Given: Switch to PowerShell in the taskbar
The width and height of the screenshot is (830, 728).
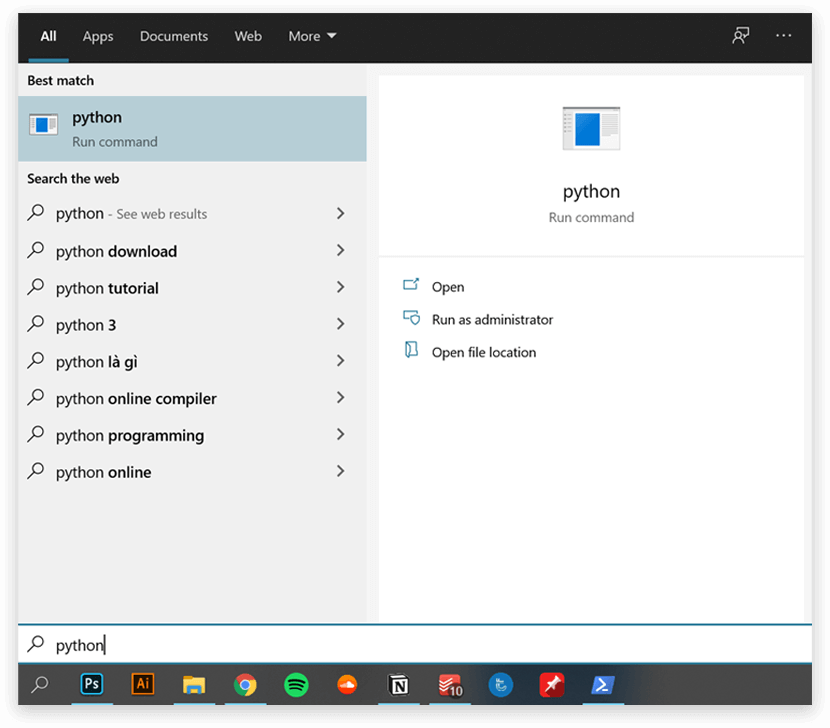Looking at the screenshot, I should tap(603, 685).
